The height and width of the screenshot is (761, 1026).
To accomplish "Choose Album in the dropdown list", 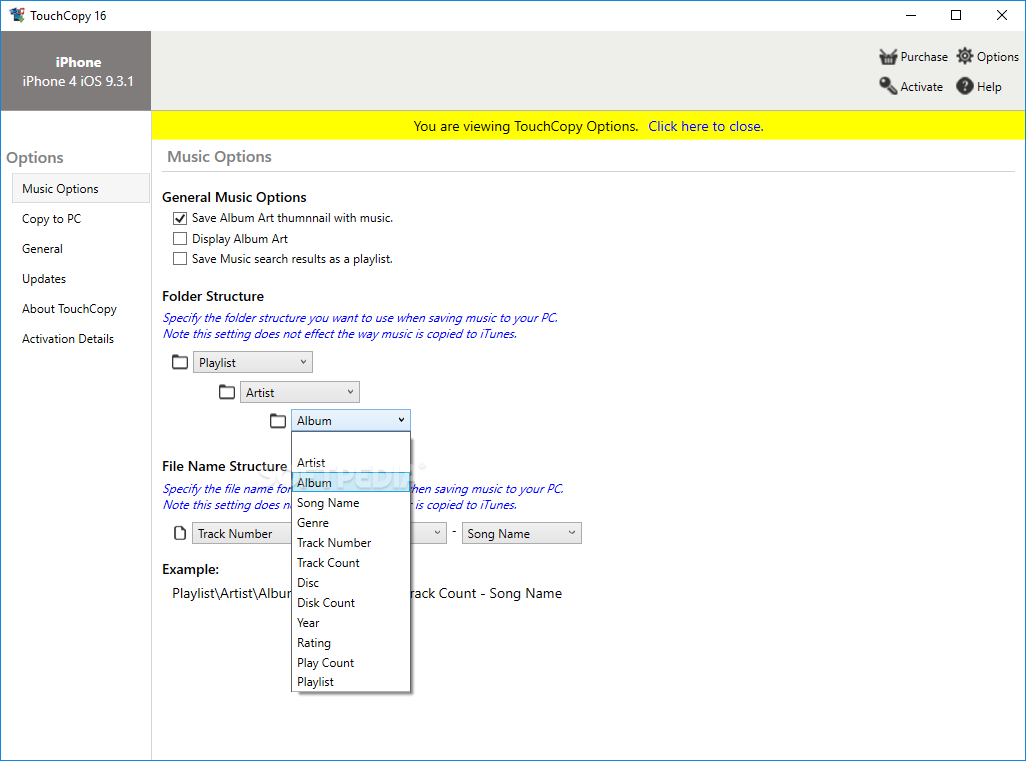I will tap(351, 482).
